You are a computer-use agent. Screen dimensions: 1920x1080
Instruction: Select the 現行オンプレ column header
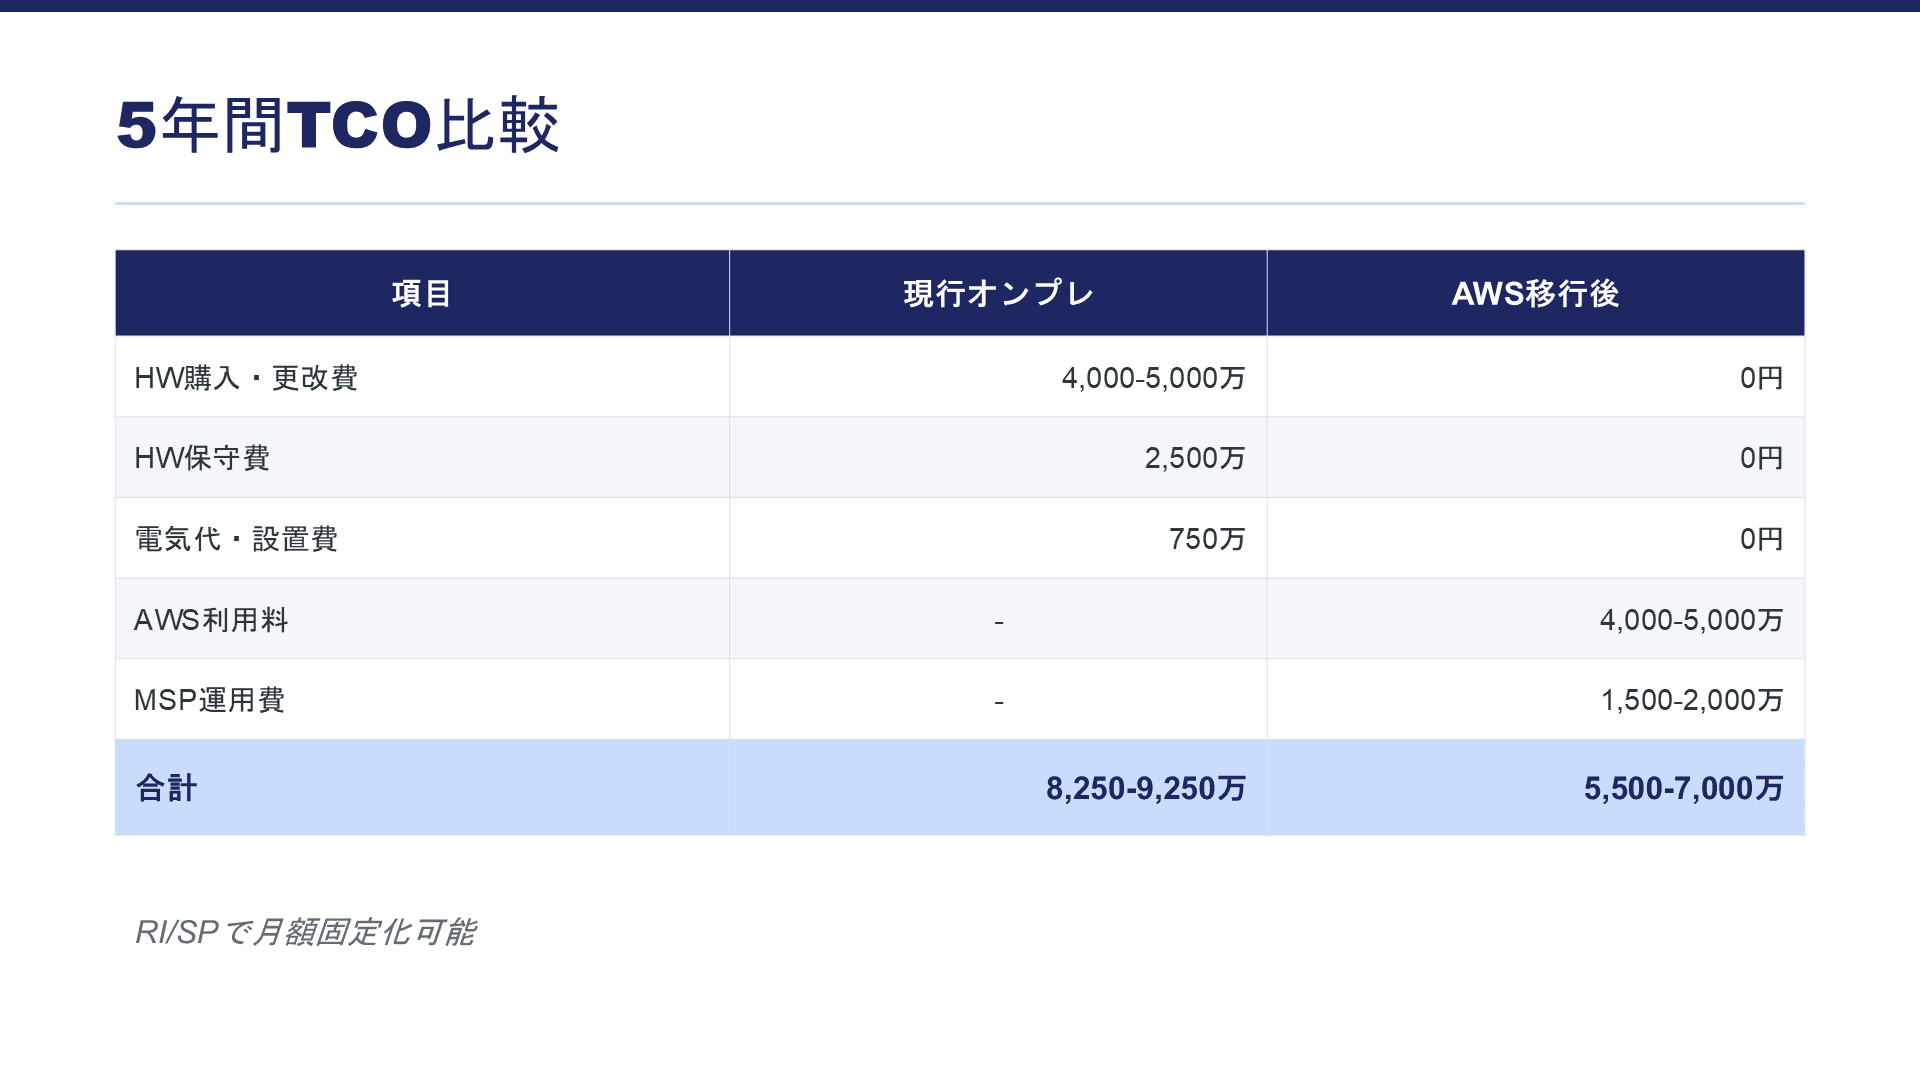pos(998,294)
